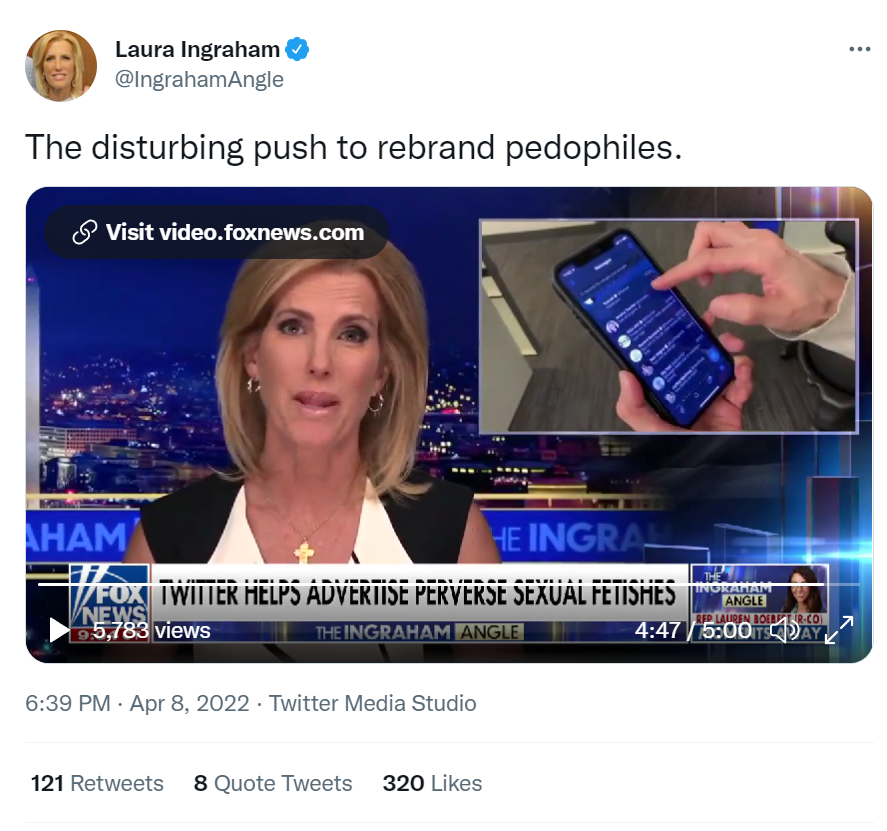Viewport: 887px width, 831px height.
Task: Open Laura Ingraham's profile picture
Action: [61, 66]
